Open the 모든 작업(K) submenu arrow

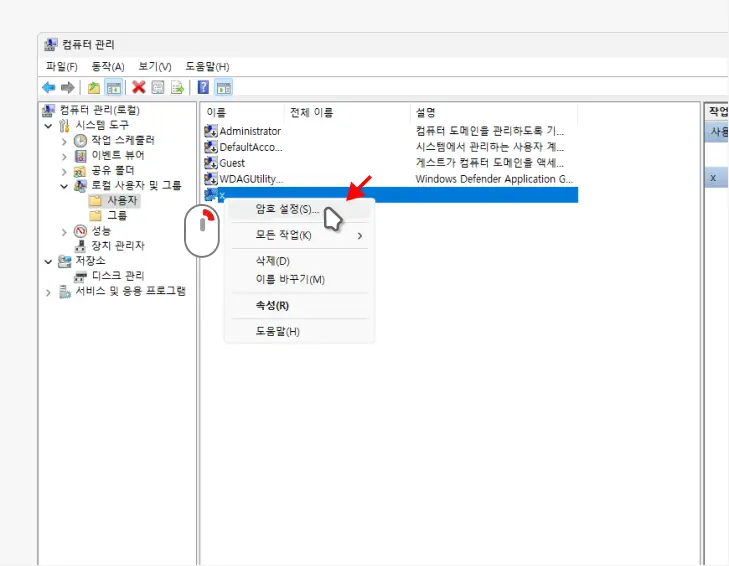[360, 236]
